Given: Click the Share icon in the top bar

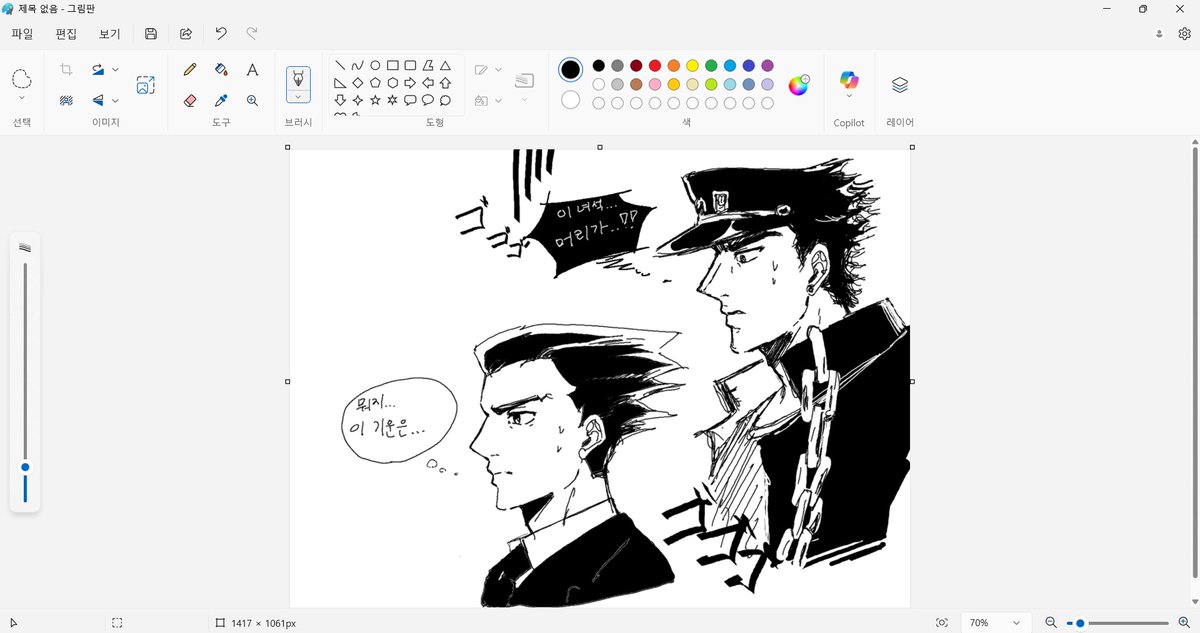Looking at the screenshot, I should point(186,33).
